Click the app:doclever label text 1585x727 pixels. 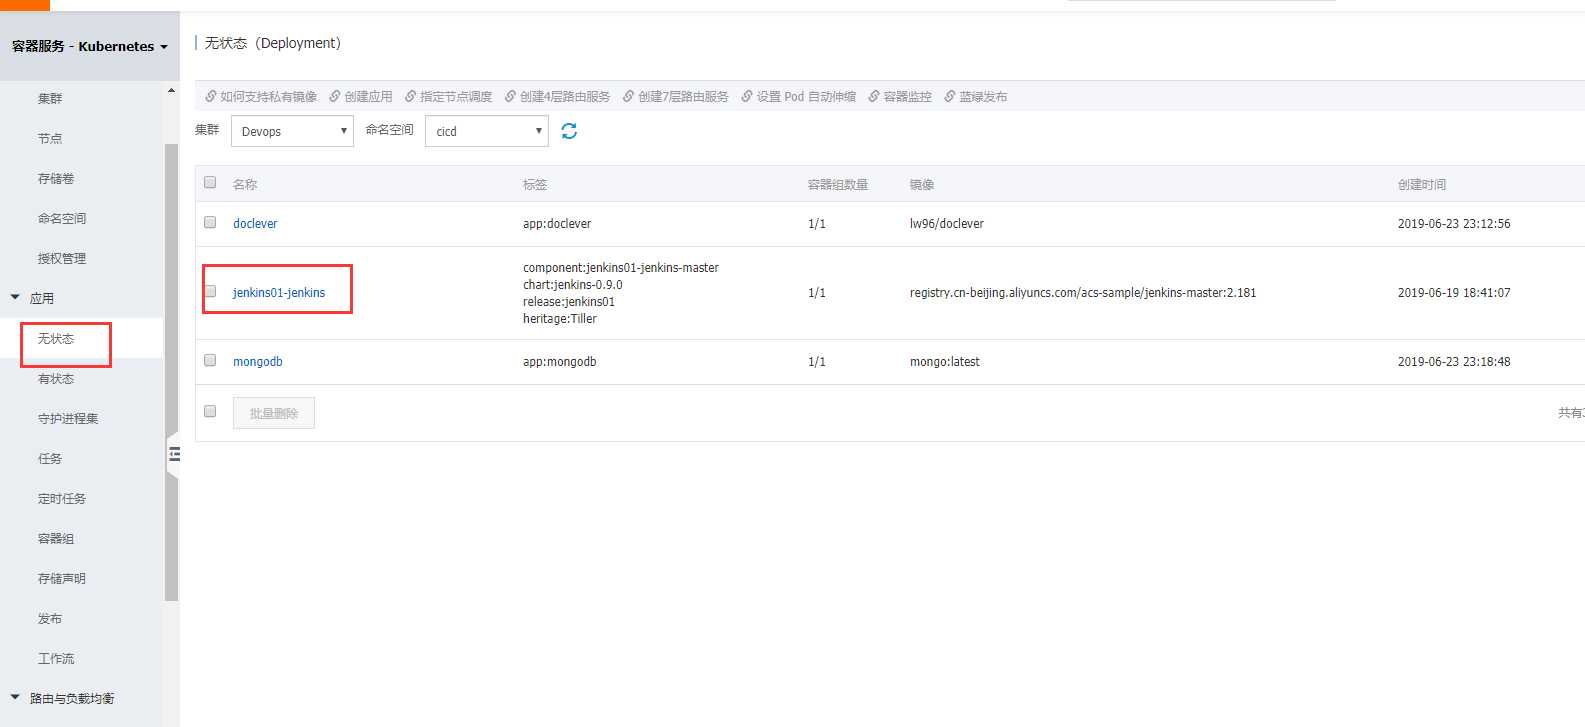[x=557, y=223]
